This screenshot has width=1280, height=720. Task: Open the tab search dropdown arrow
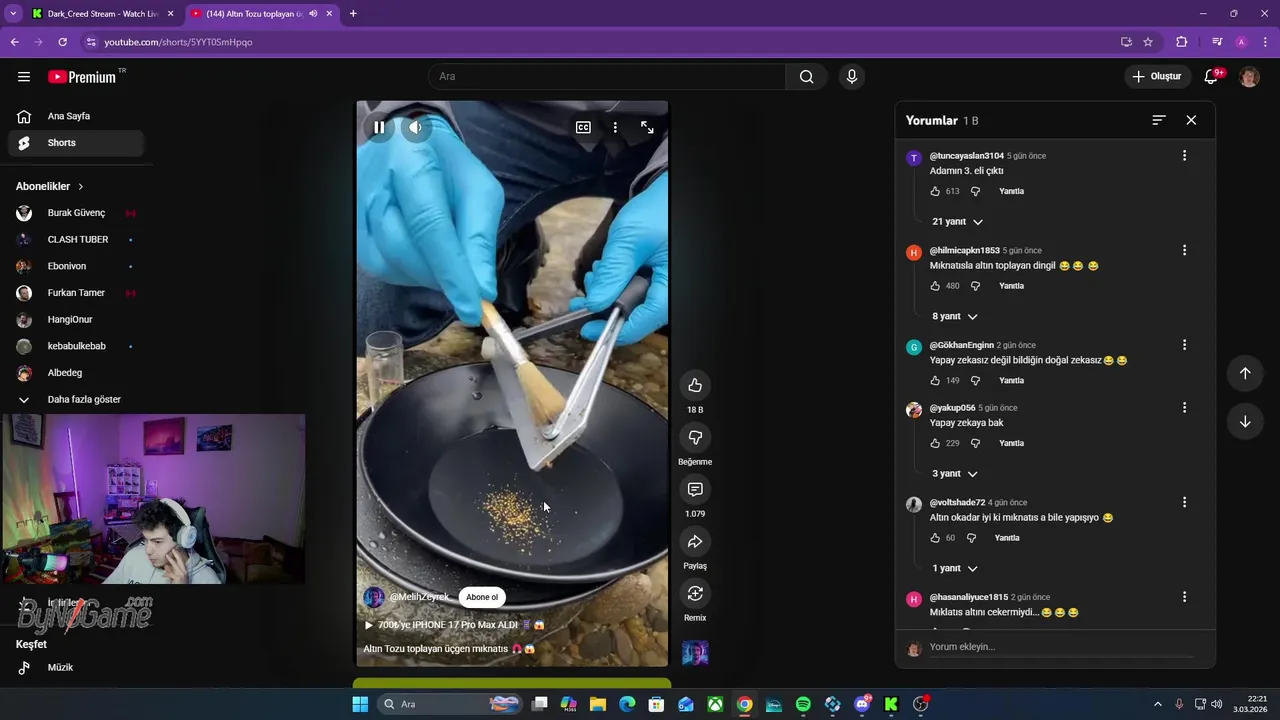(x=13, y=14)
